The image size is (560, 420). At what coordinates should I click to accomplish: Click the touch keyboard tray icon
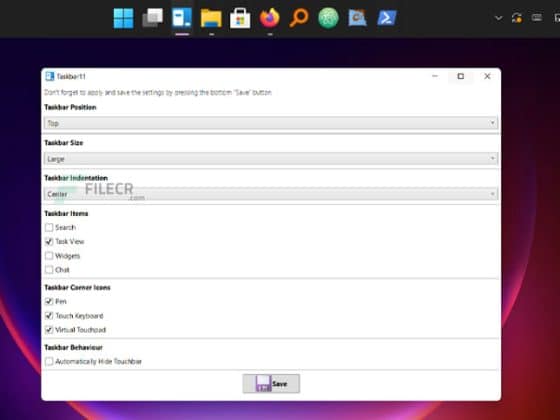click(537, 17)
